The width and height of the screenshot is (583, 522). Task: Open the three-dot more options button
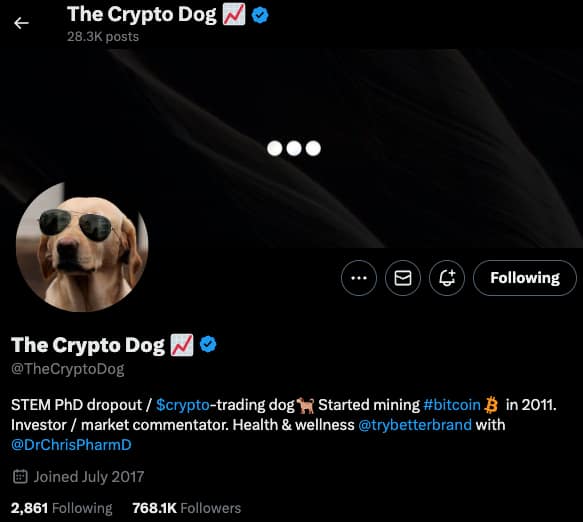pos(359,278)
